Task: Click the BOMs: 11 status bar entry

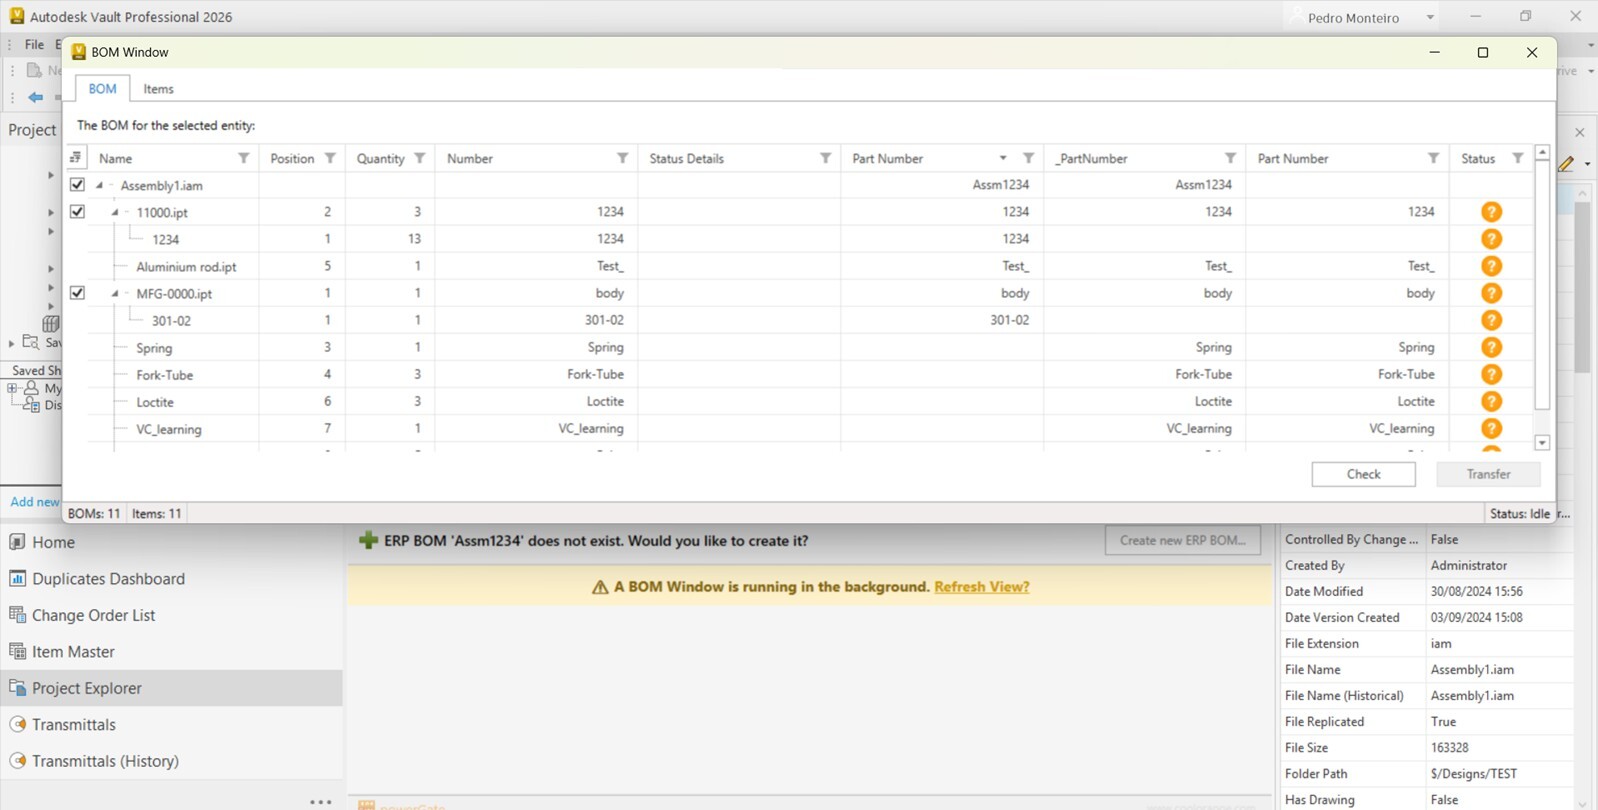Action: (94, 513)
